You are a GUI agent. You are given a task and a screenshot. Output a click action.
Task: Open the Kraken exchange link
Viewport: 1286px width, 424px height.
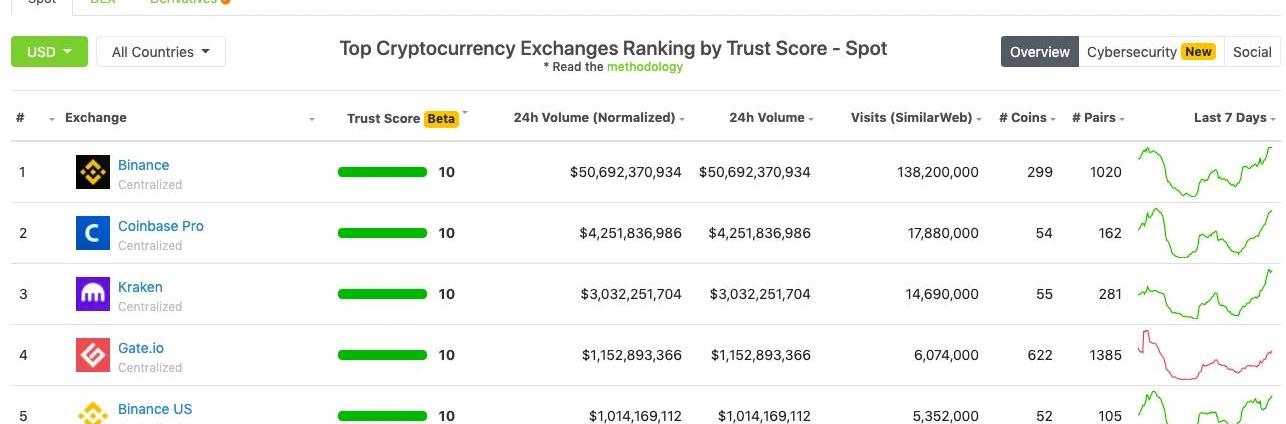[x=140, y=287]
